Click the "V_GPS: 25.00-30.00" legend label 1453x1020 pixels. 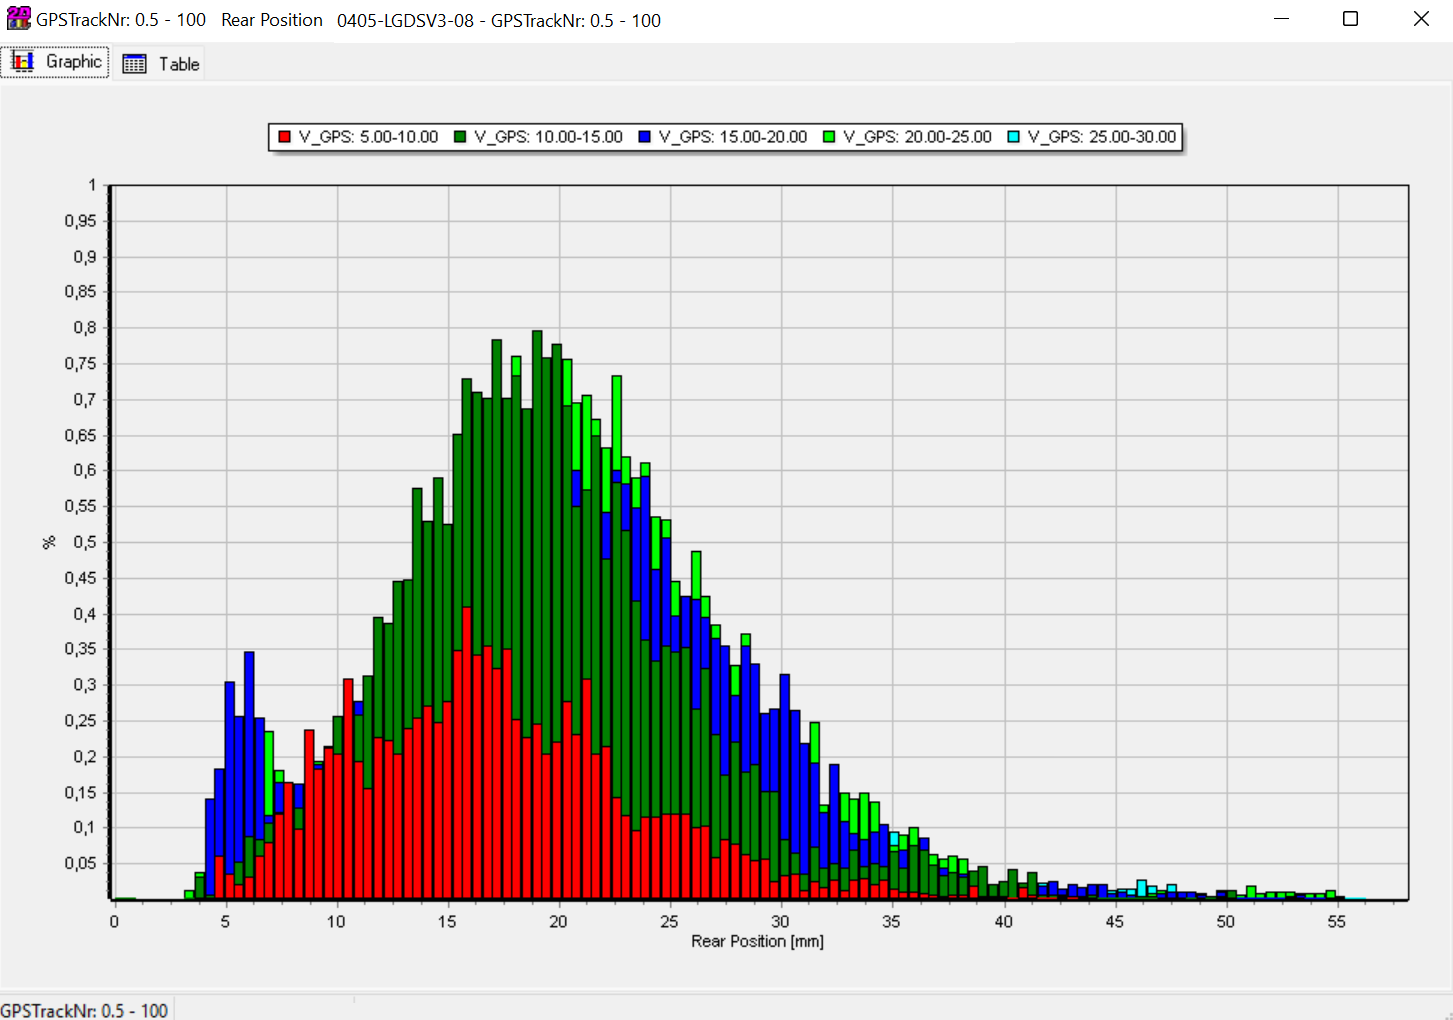[x=1102, y=137]
